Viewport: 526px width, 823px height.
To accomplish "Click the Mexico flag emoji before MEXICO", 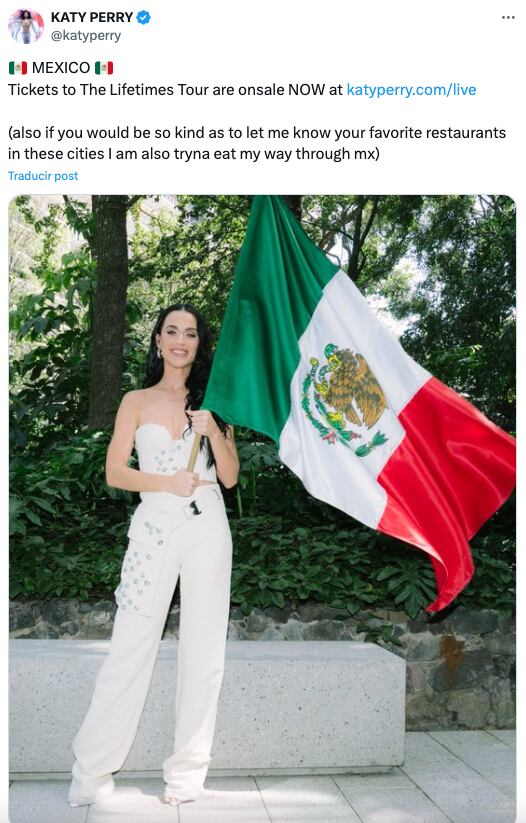I will click(18, 68).
